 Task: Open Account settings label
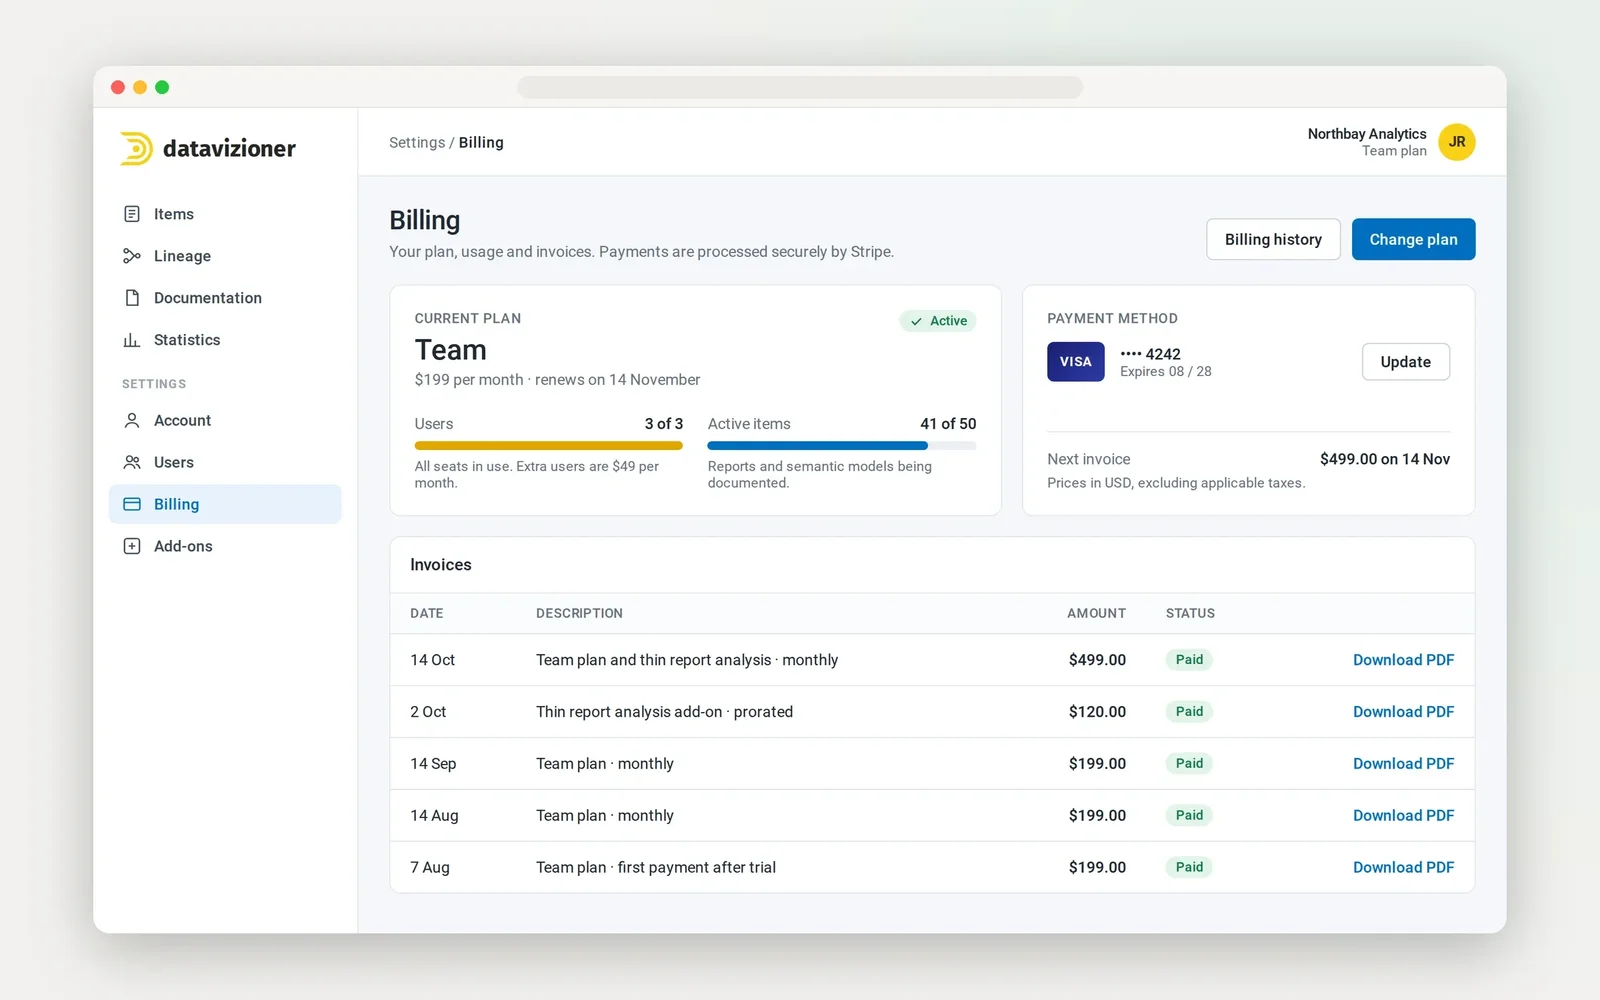point(182,420)
